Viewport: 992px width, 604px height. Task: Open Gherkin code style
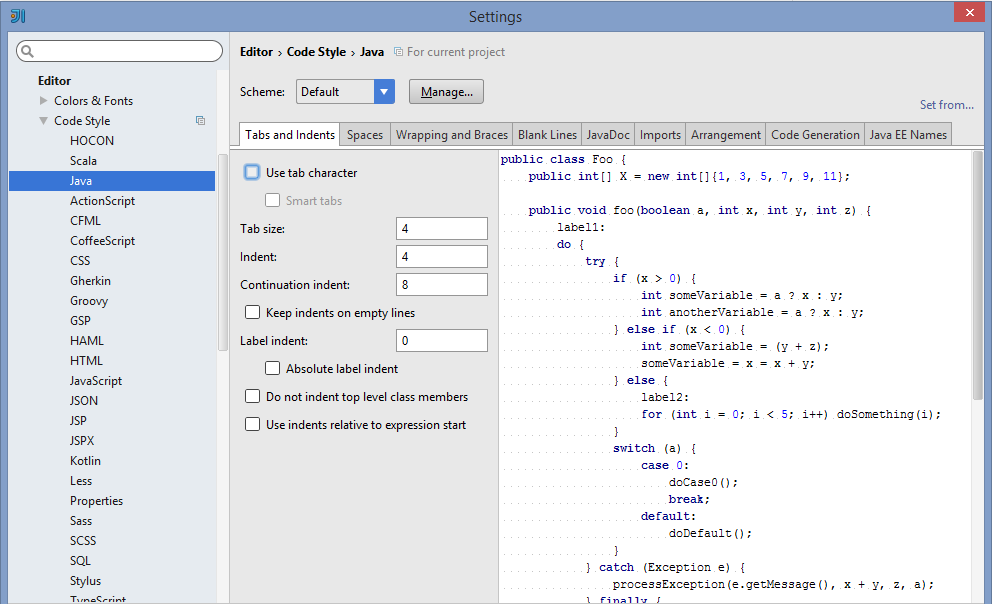[90, 281]
